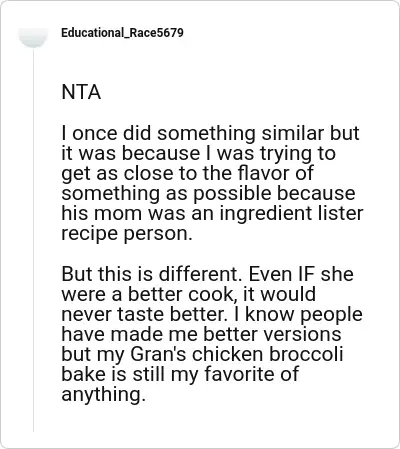The image size is (400, 449).
Task: Click the sentence 'But this is different.'
Action: (x=152, y=274)
